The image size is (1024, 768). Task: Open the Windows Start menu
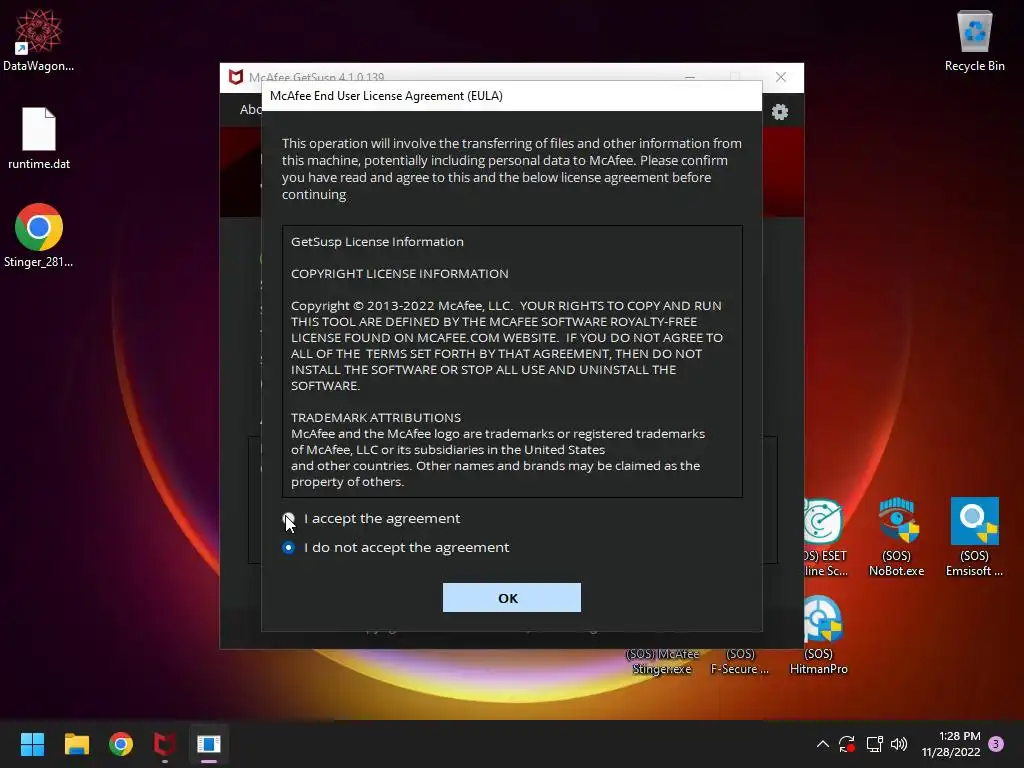(x=32, y=744)
